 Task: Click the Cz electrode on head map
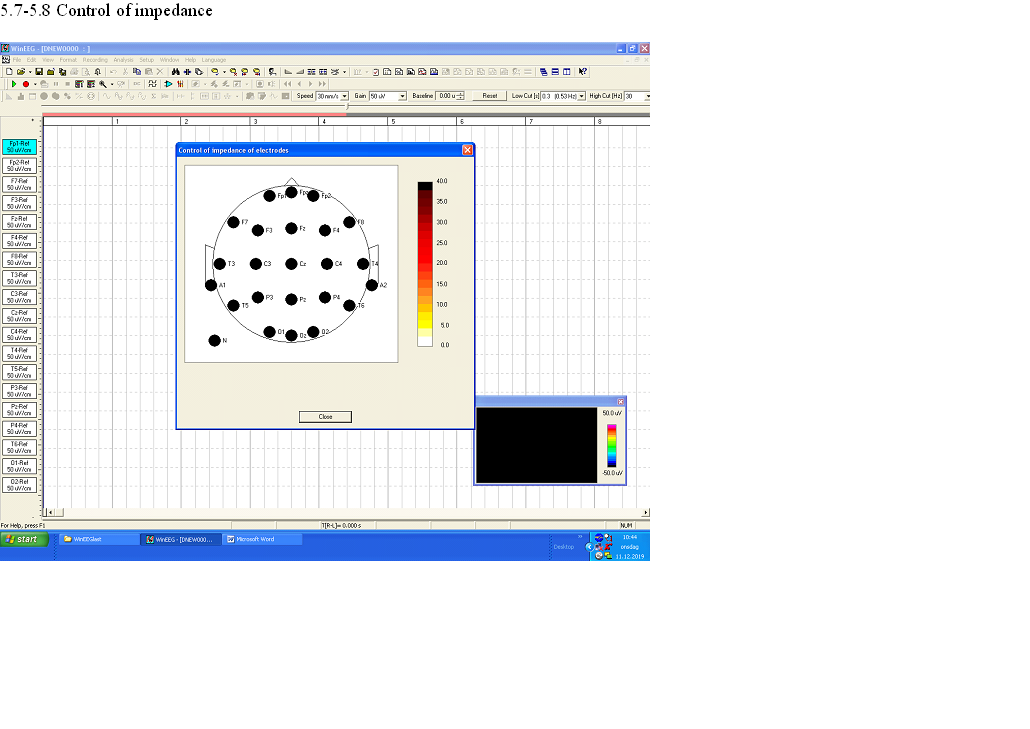pos(291,263)
